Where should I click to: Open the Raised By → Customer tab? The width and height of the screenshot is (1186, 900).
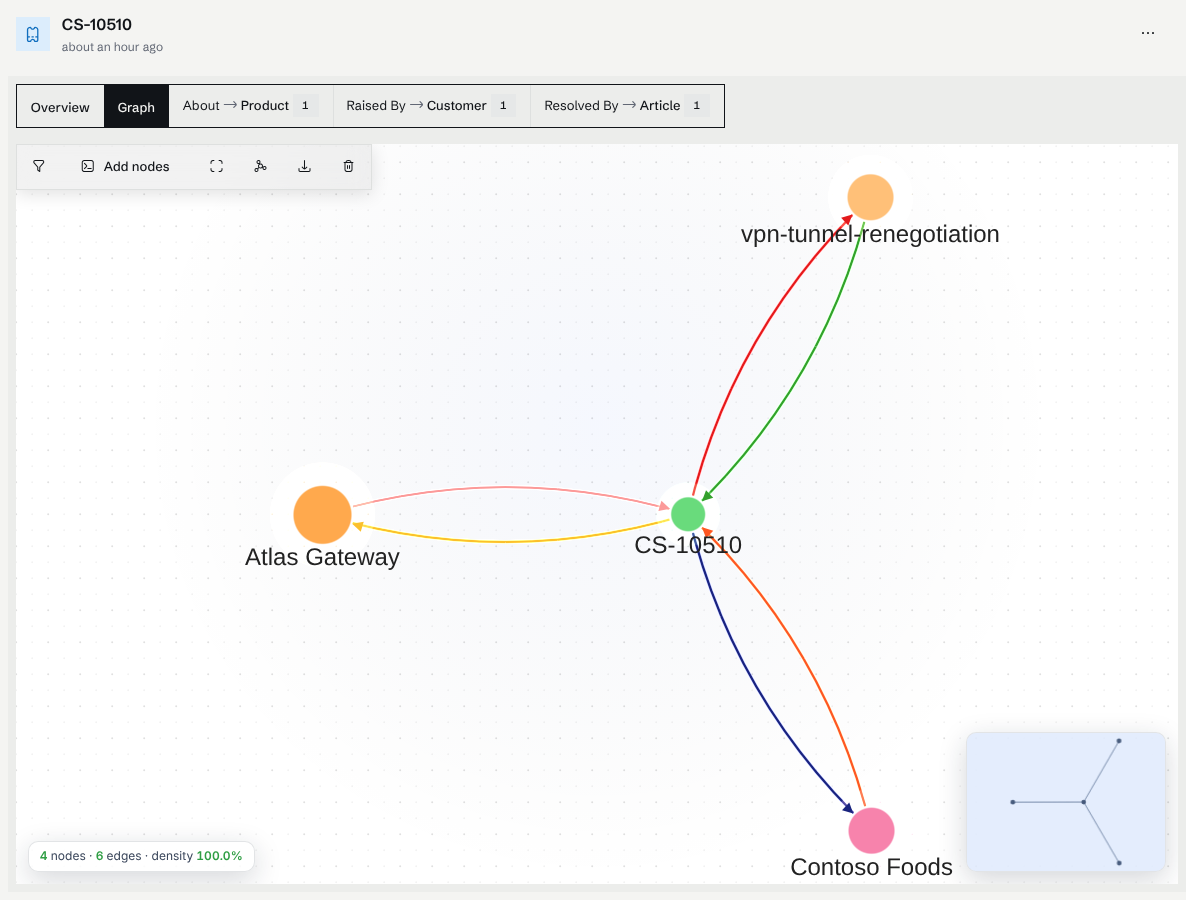[431, 106]
